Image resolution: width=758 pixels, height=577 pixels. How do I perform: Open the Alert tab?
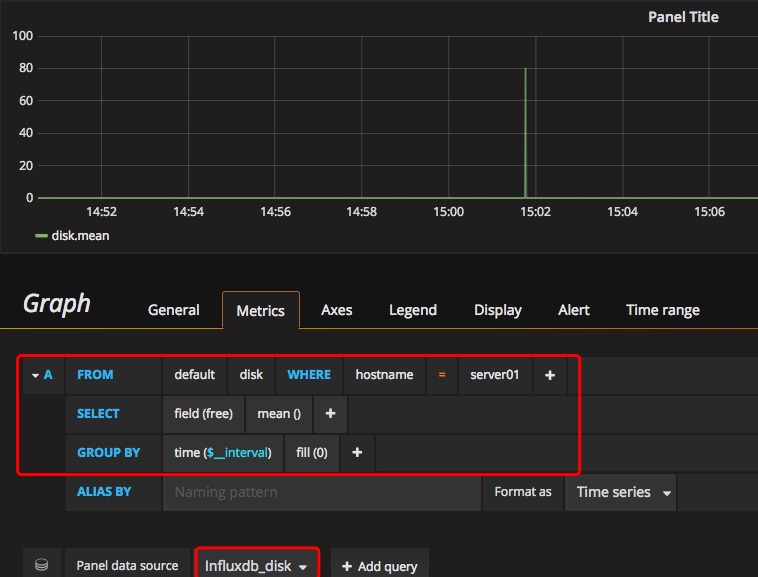click(x=574, y=310)
